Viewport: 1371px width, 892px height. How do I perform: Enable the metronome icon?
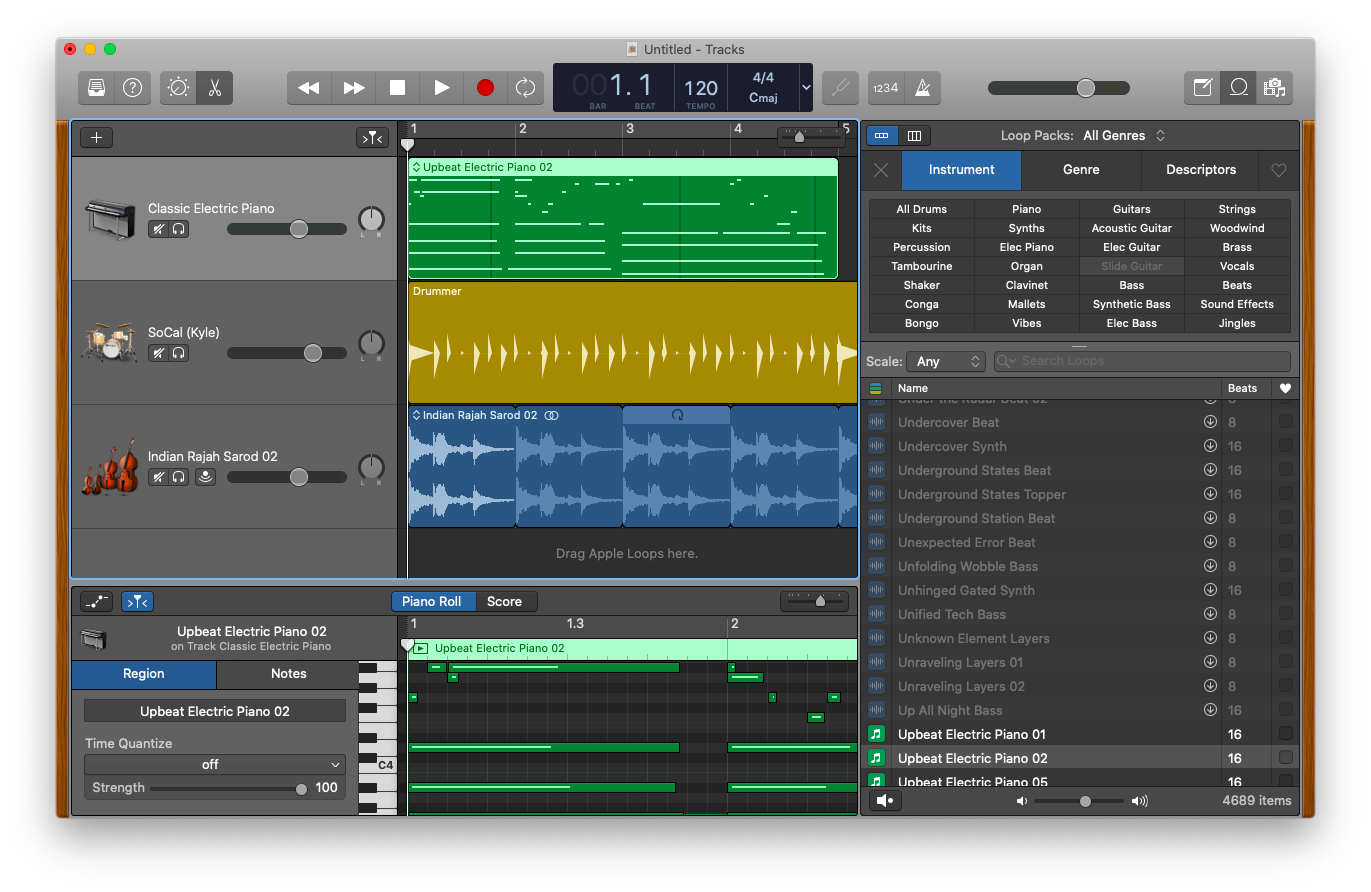pos(922,87)
